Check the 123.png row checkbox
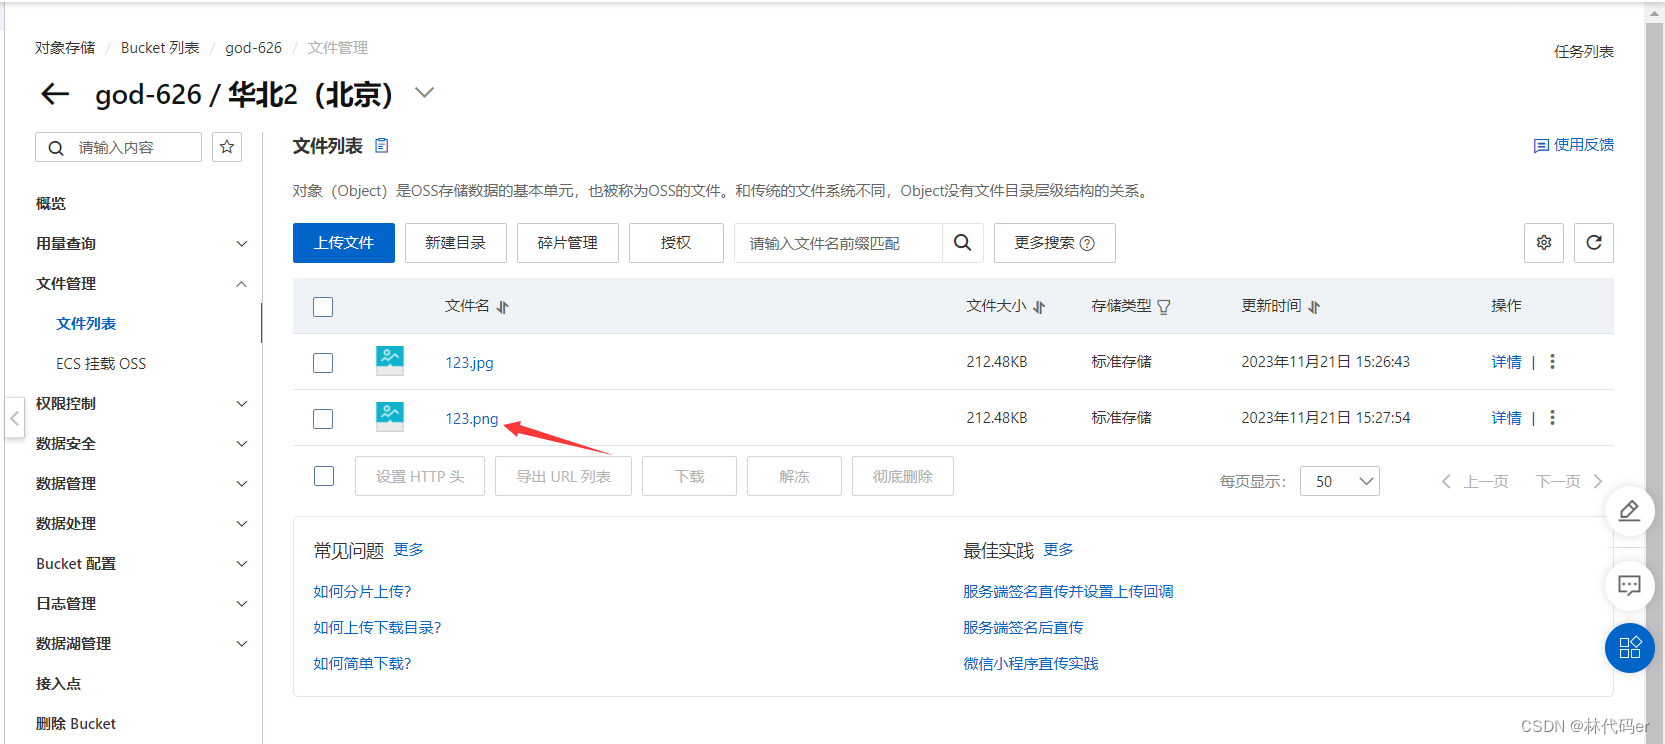The image size is (1665, 744). click(x=323, y=419)
